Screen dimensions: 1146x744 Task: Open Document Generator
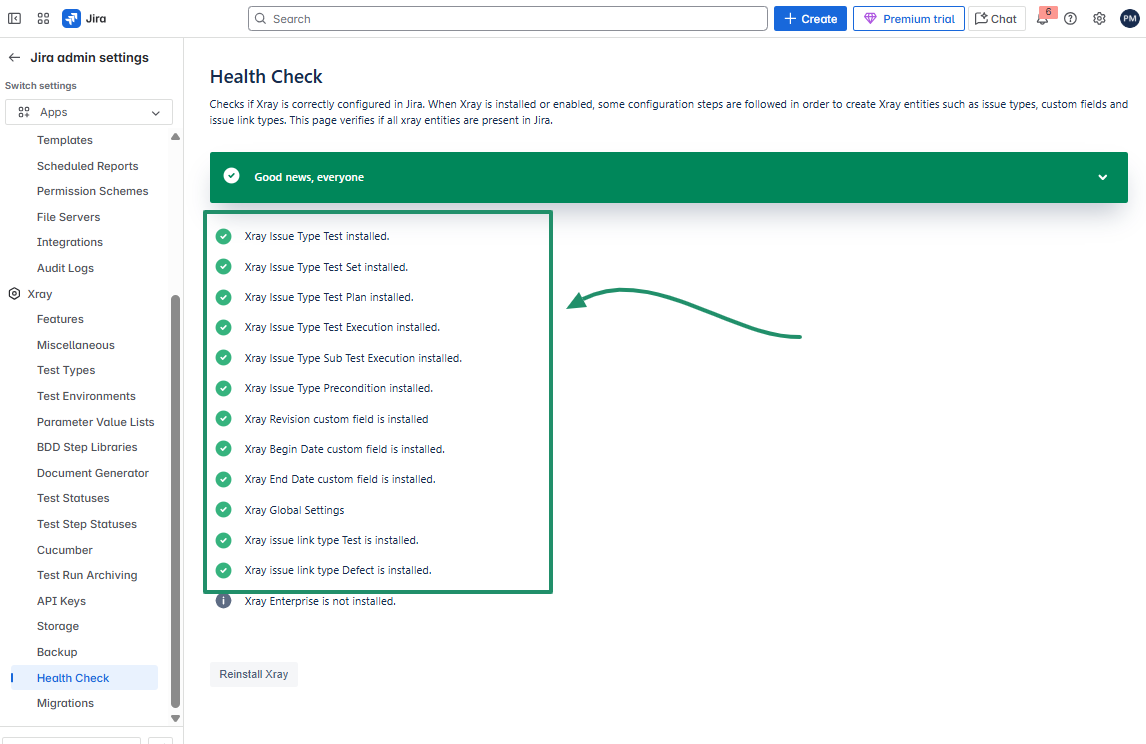pos(93,473)
